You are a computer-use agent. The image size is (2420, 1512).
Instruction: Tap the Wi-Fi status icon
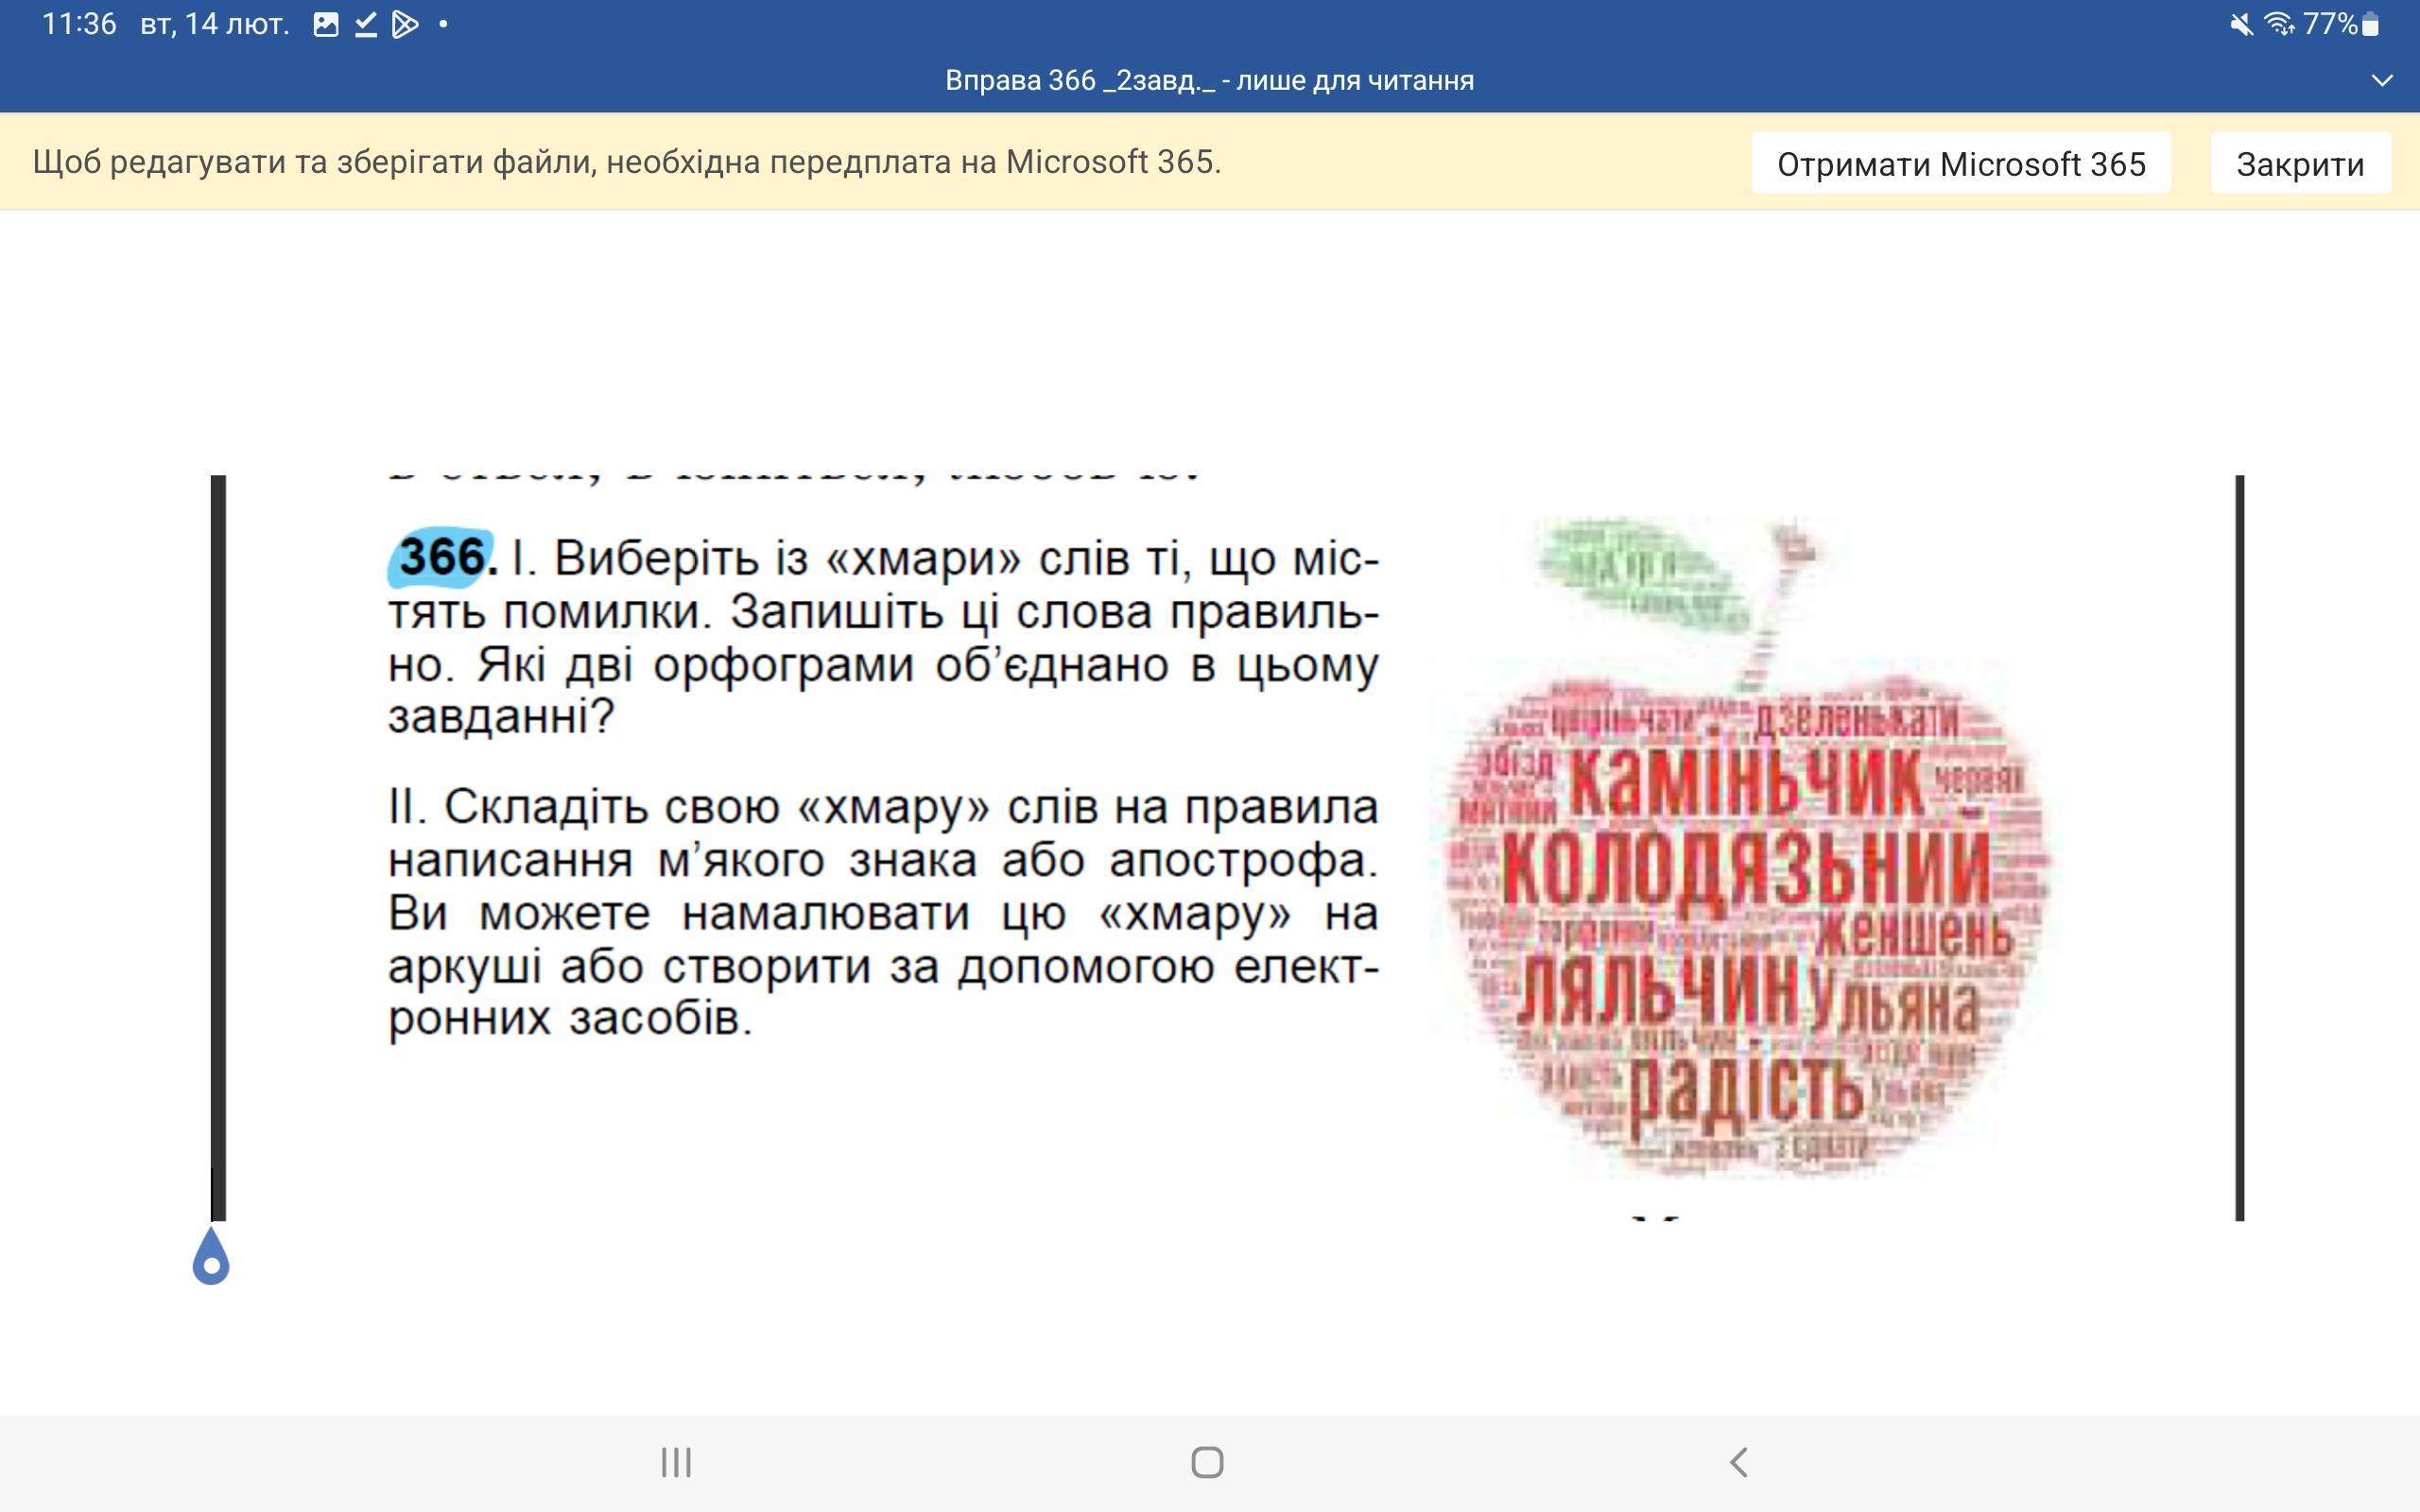pos(2279,24)
